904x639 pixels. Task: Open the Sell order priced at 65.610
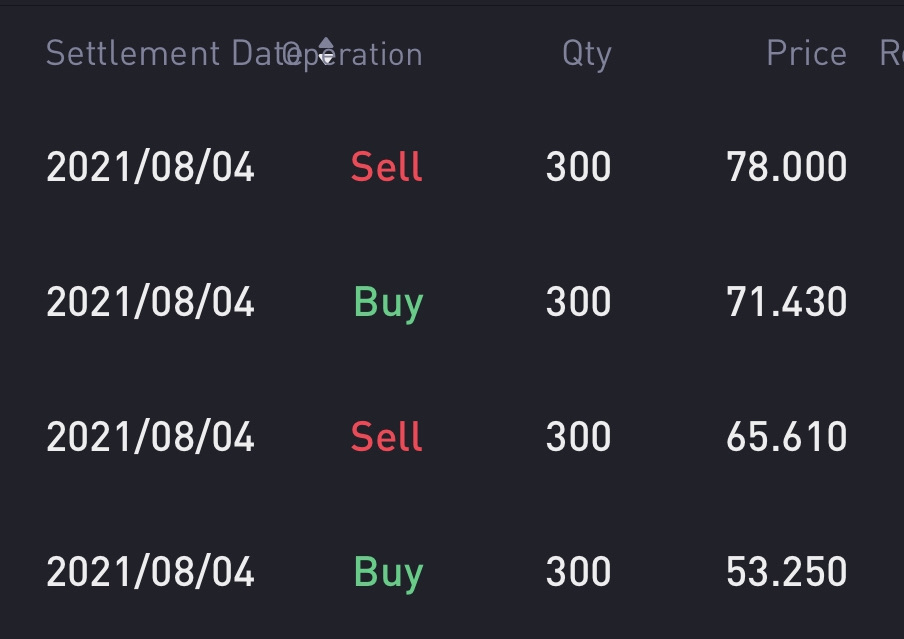coord(387,437)
